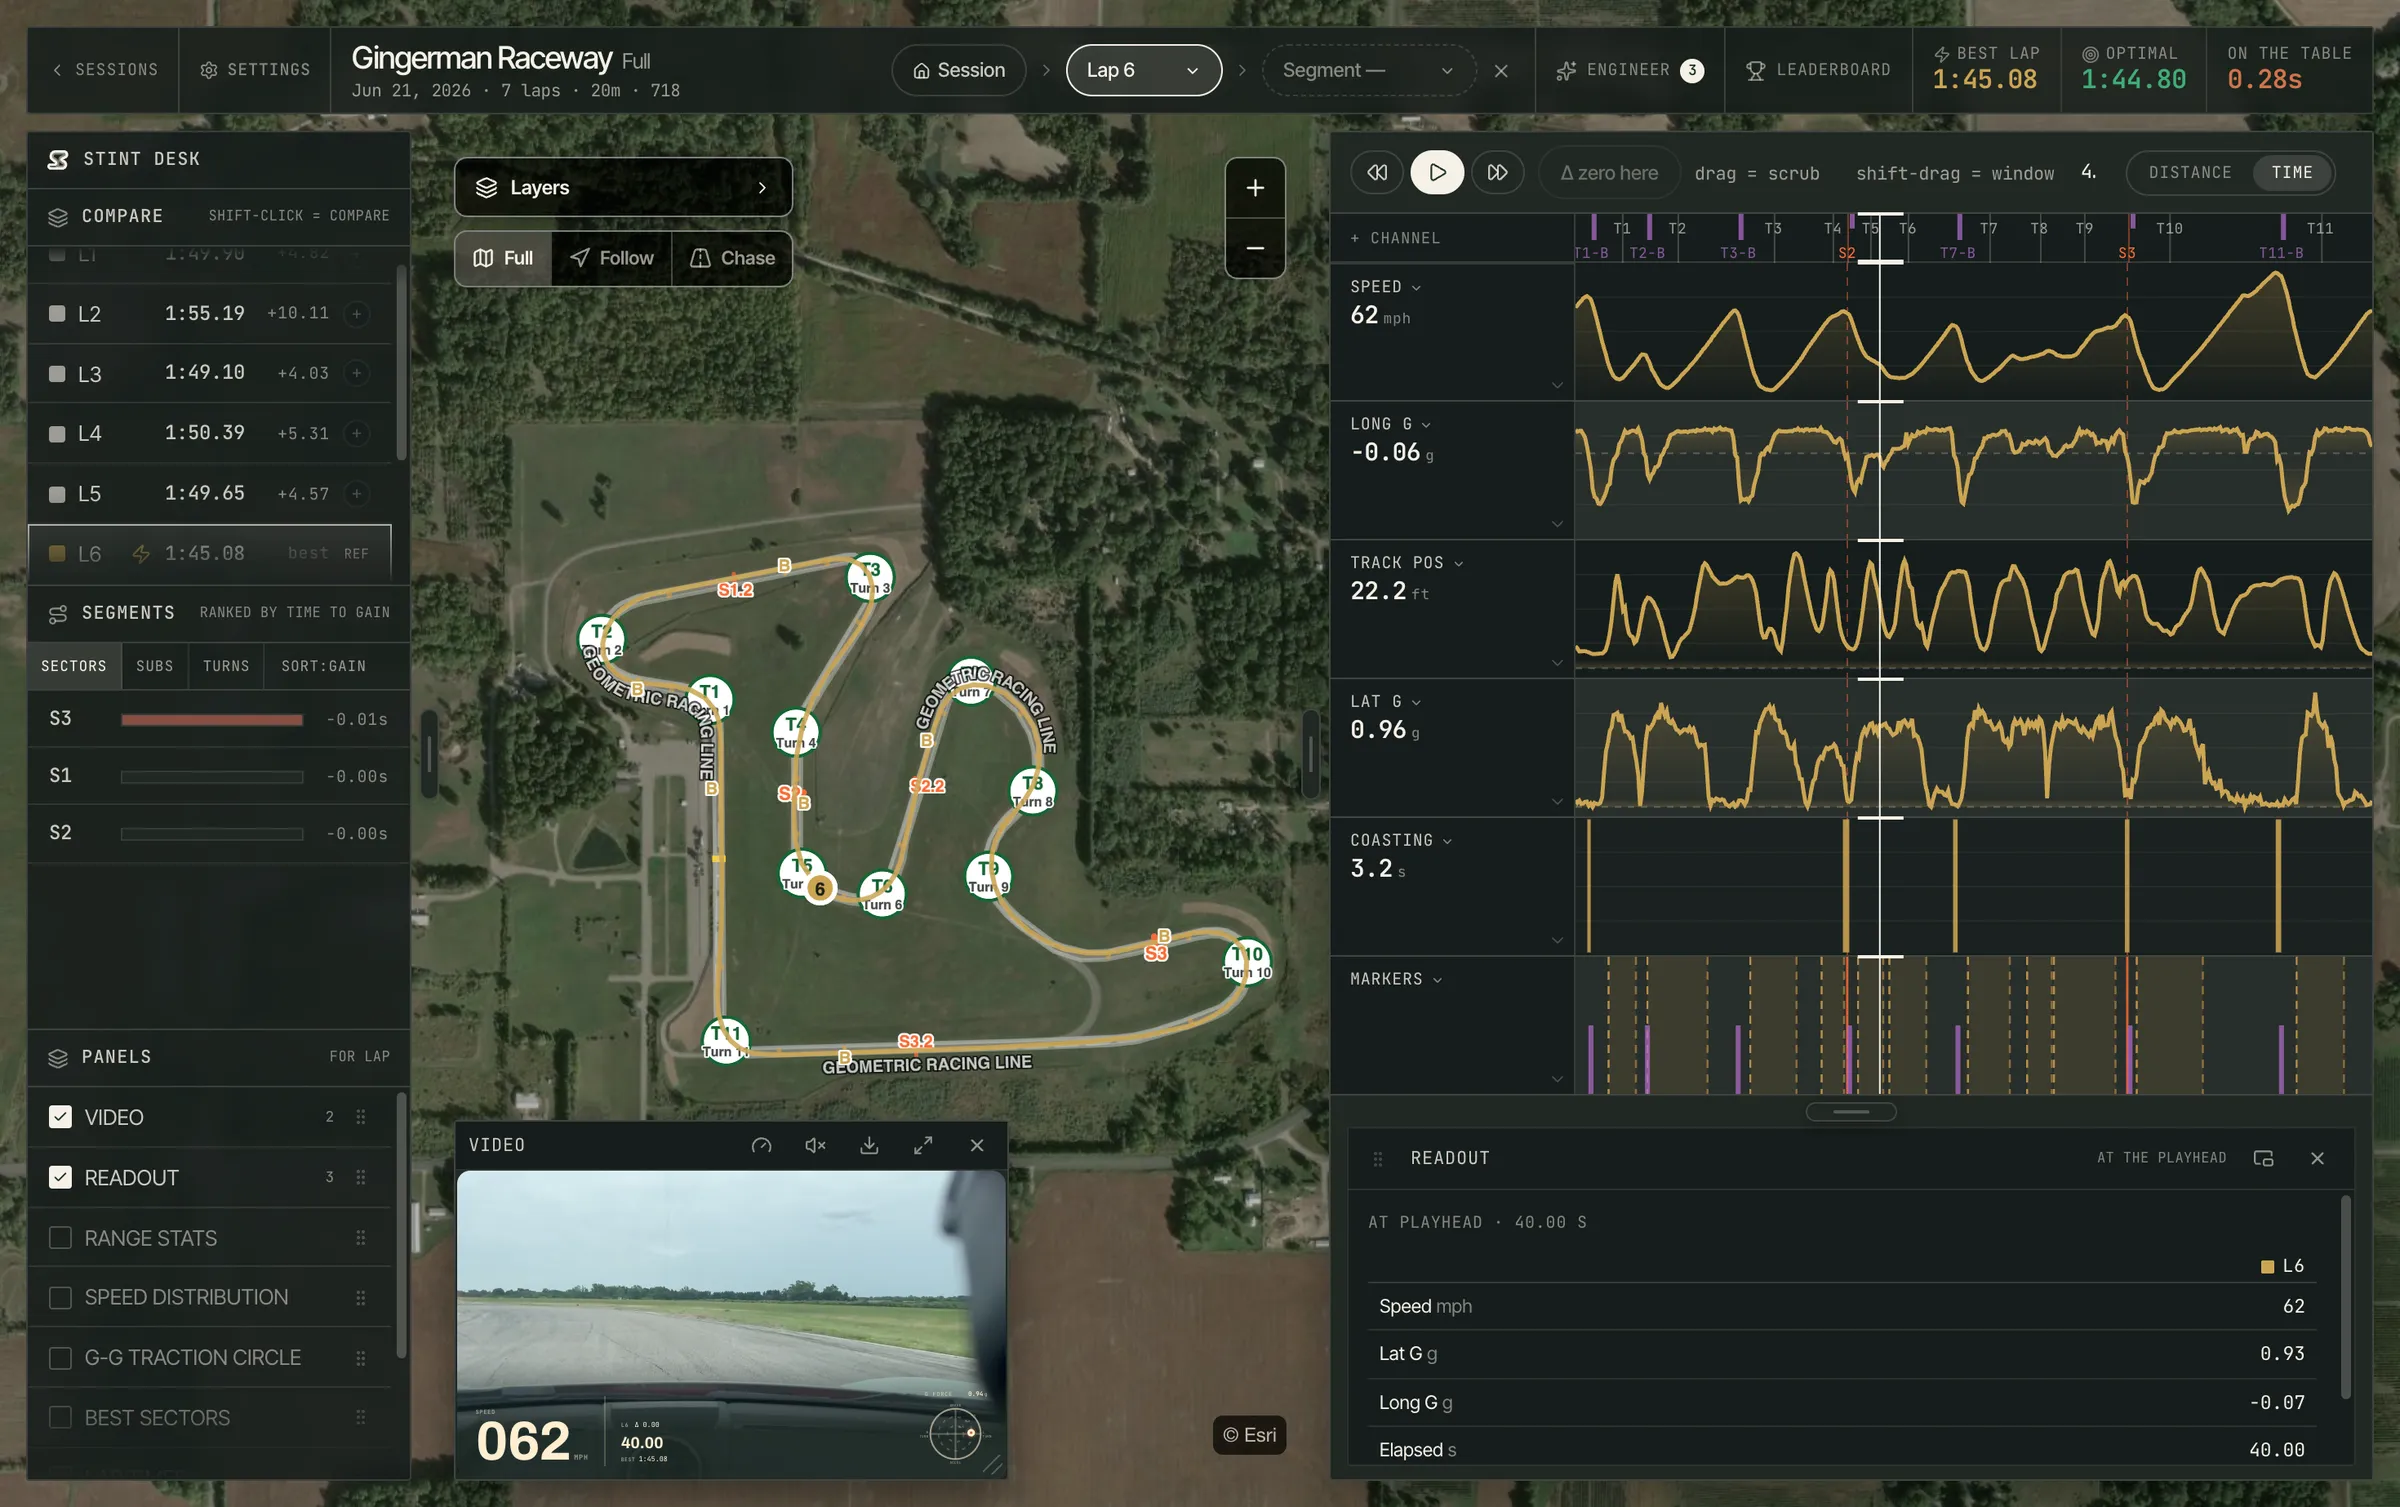The width and height of the screenshot is (2400, 1507).
Task: Close the Video panel
Action: (x=977, y=1146)
